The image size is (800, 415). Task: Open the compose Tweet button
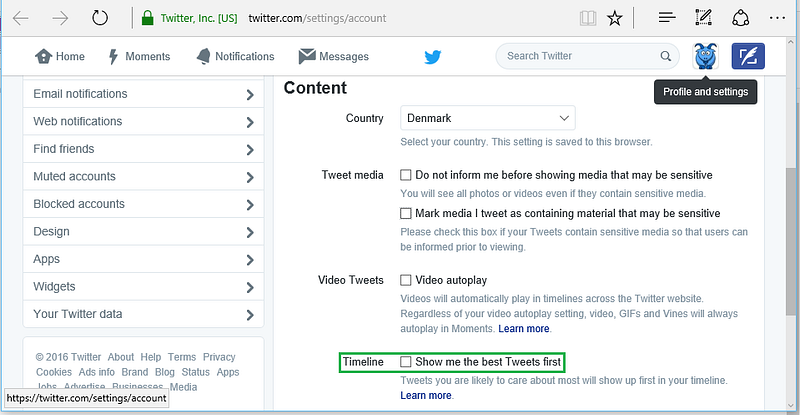point(748,56)
